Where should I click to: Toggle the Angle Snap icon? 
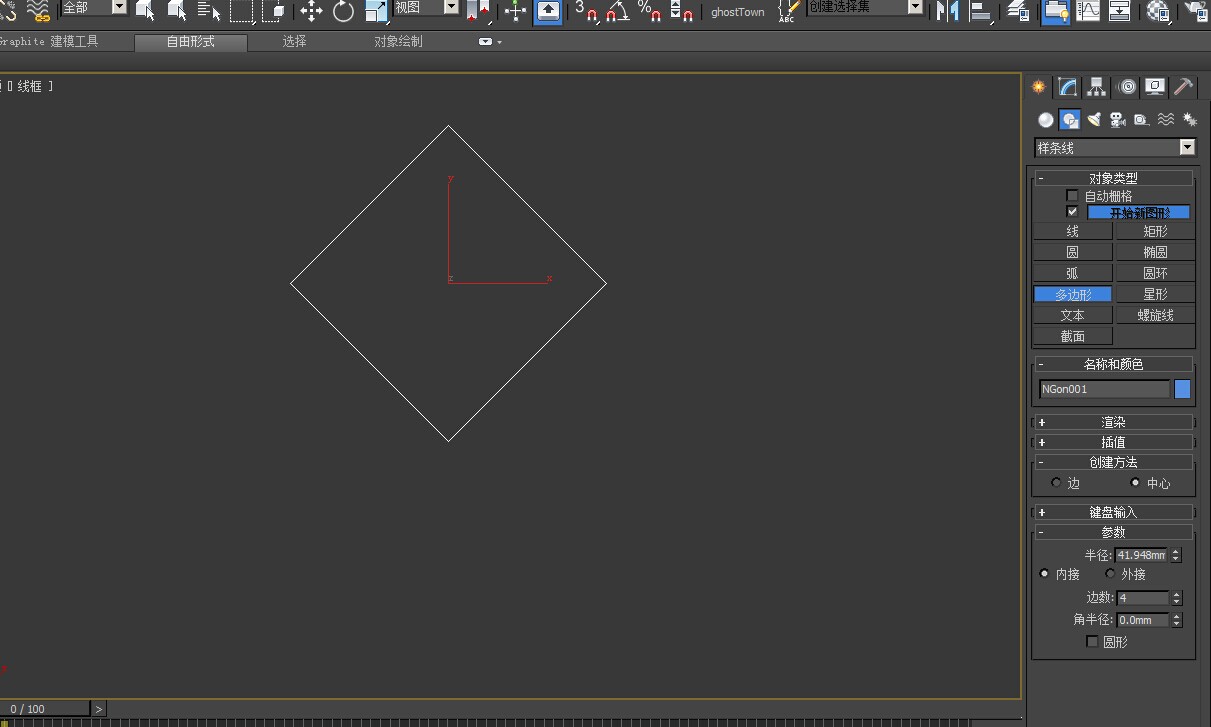tap(618, 11)
